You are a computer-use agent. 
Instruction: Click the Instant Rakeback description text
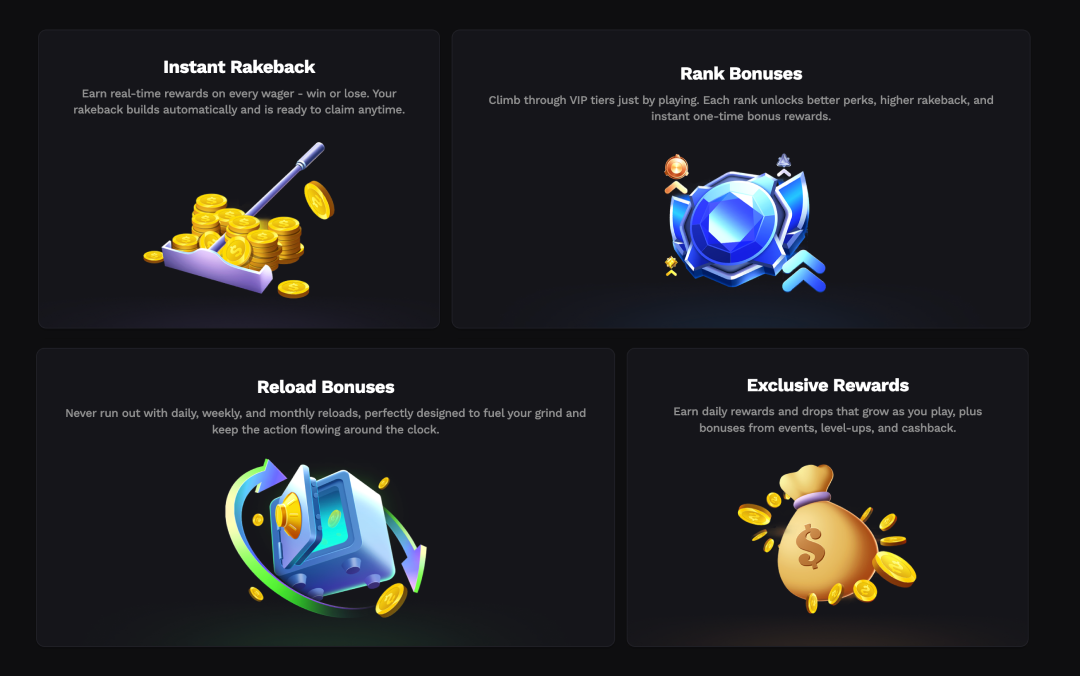pyautogui.click(x=239, y=101)
